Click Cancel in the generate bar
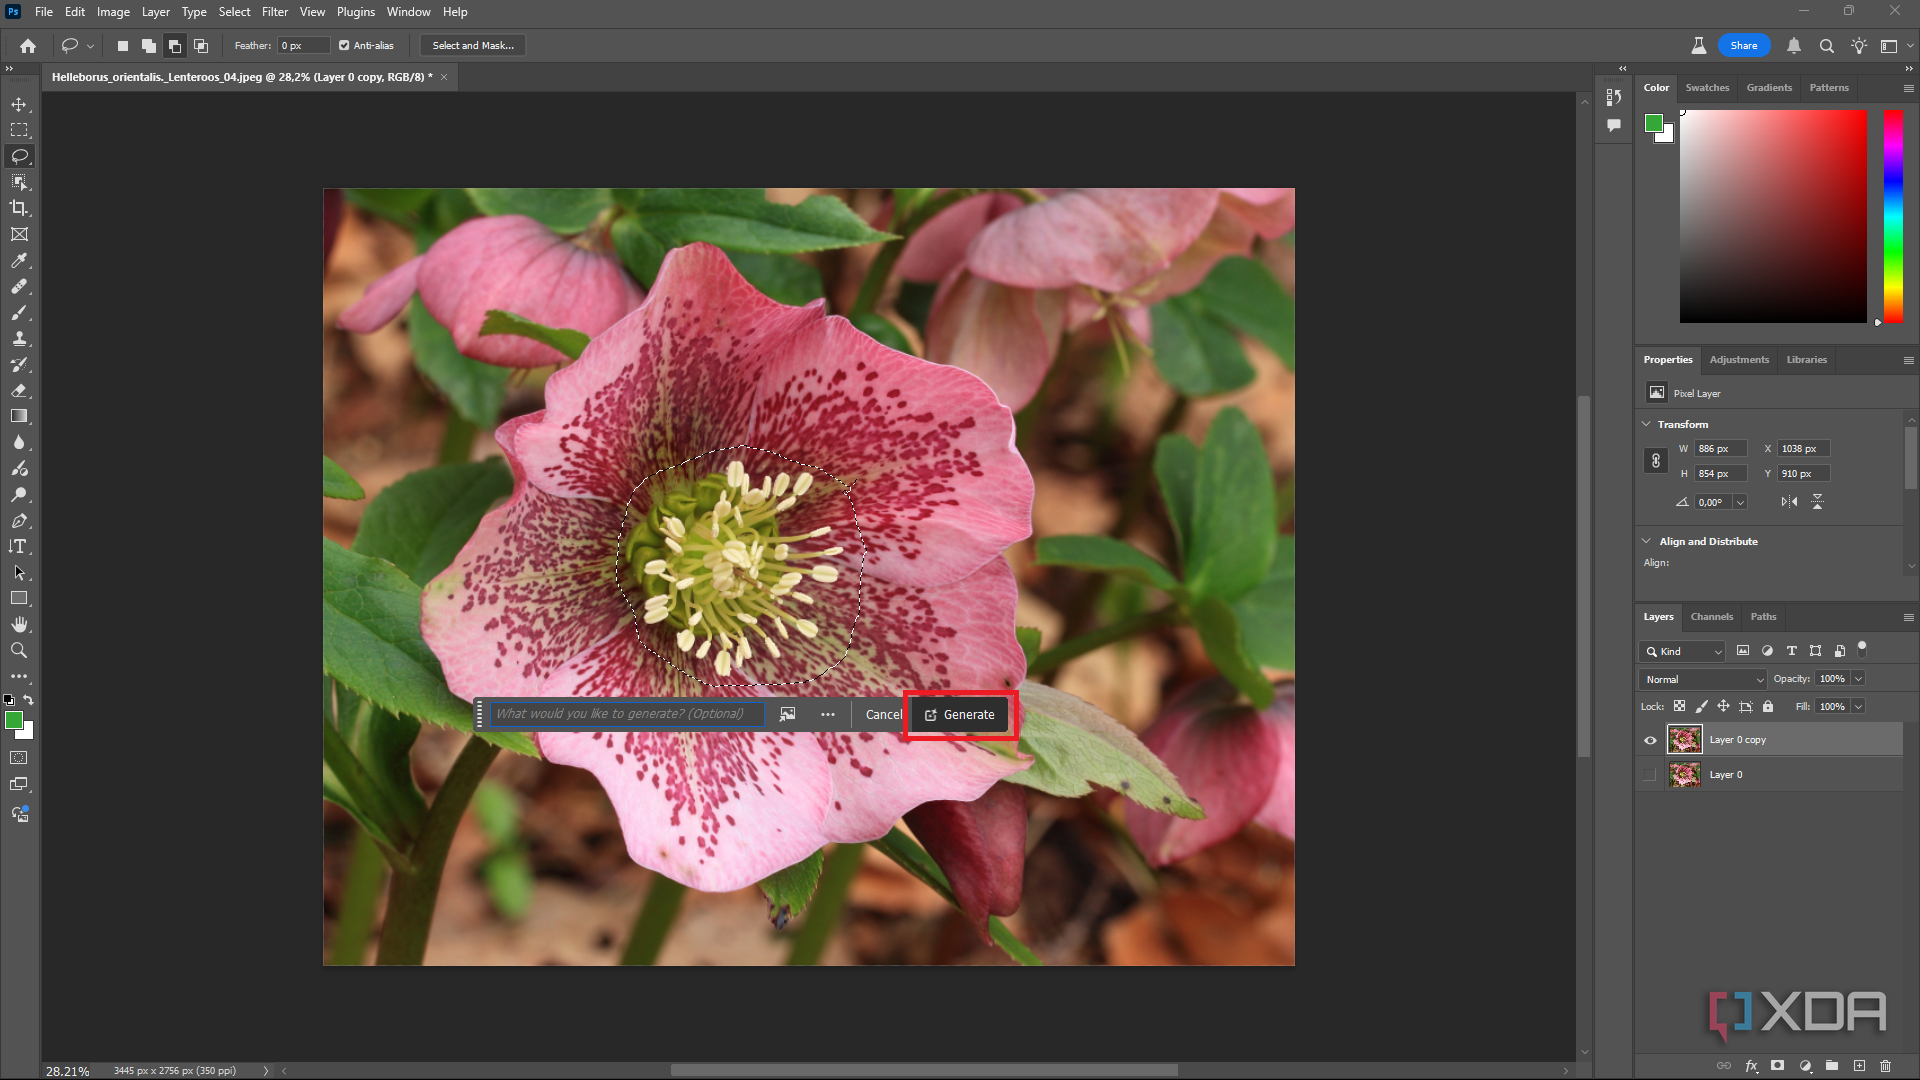Viewport: 1920px width, 1080px height. pos(883,715)
